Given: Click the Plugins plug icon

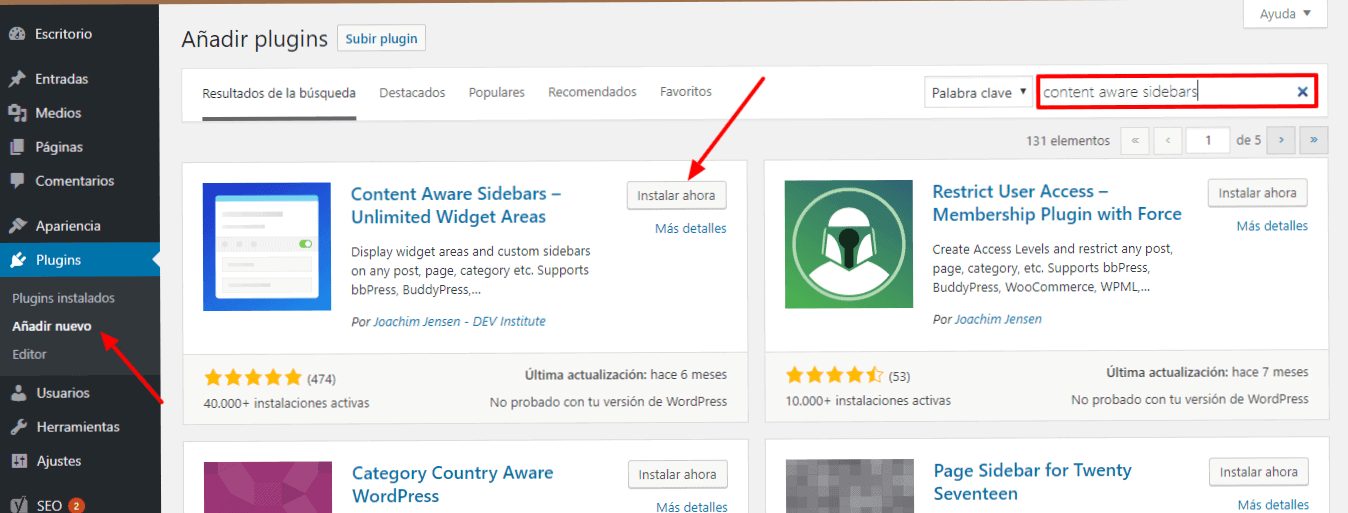Looking at the screenshot, I should tap(17, 260).
